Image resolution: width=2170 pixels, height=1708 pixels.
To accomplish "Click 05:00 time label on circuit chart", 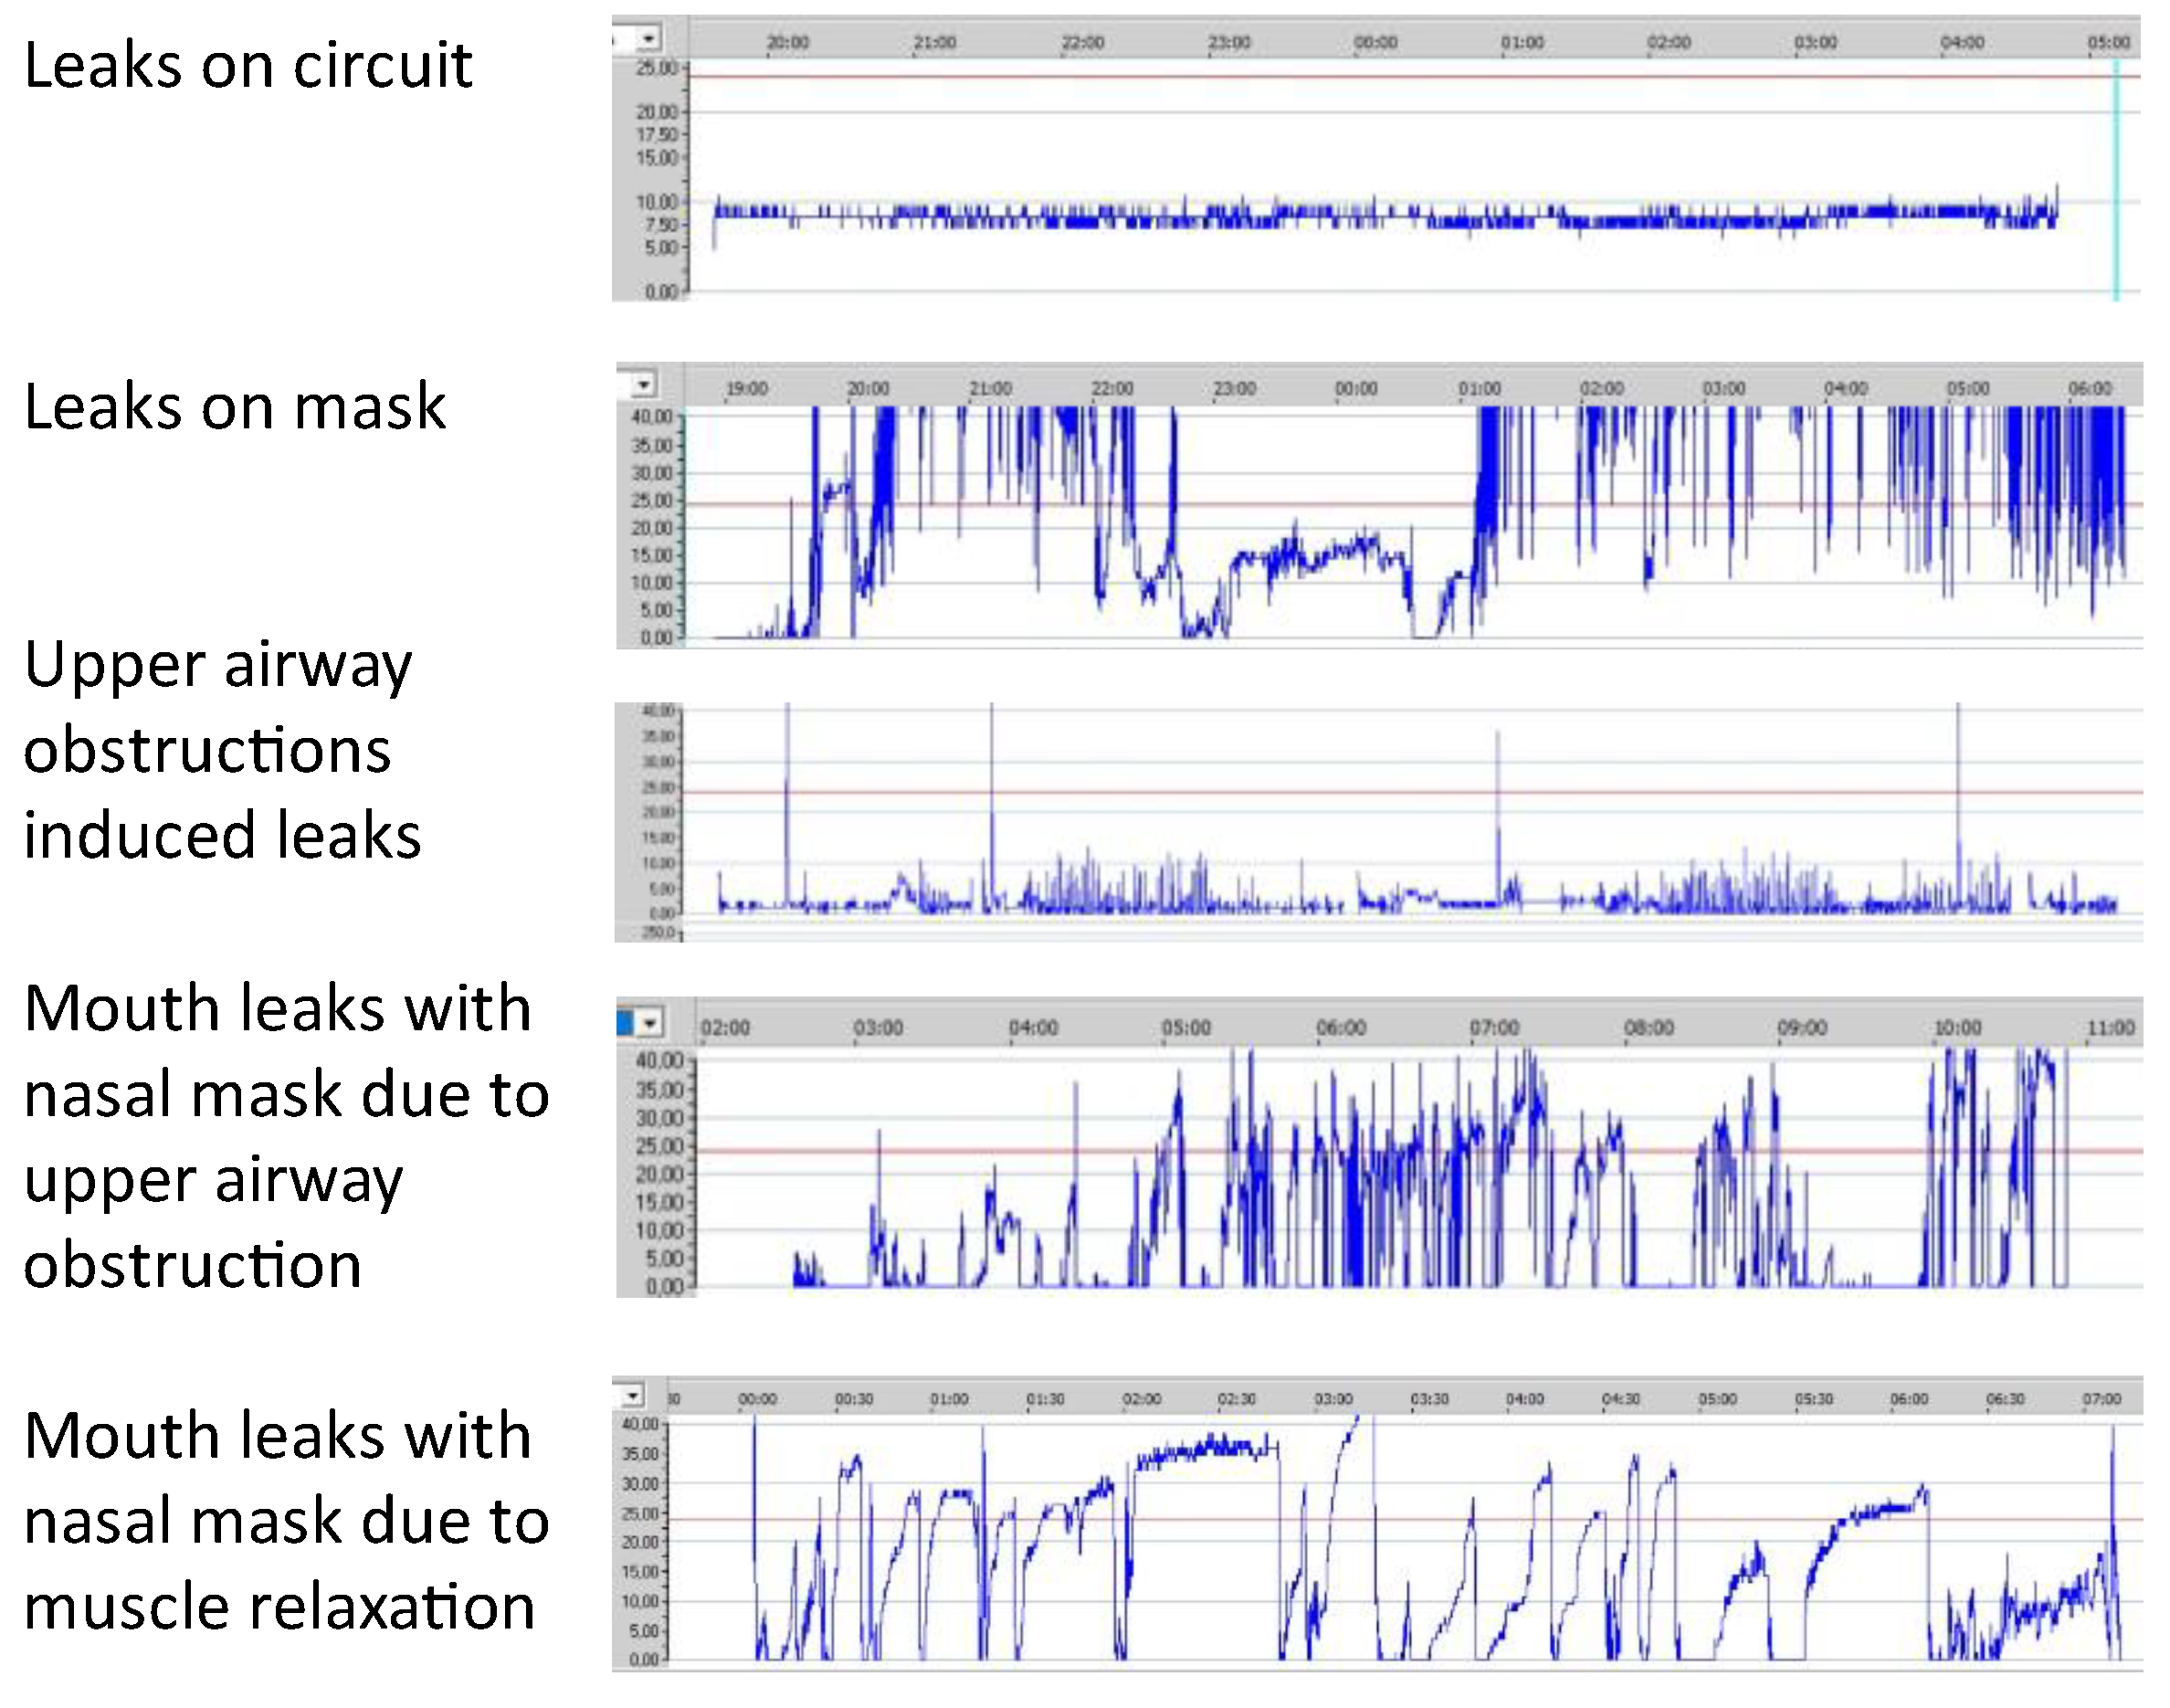I will point(2108,42).
